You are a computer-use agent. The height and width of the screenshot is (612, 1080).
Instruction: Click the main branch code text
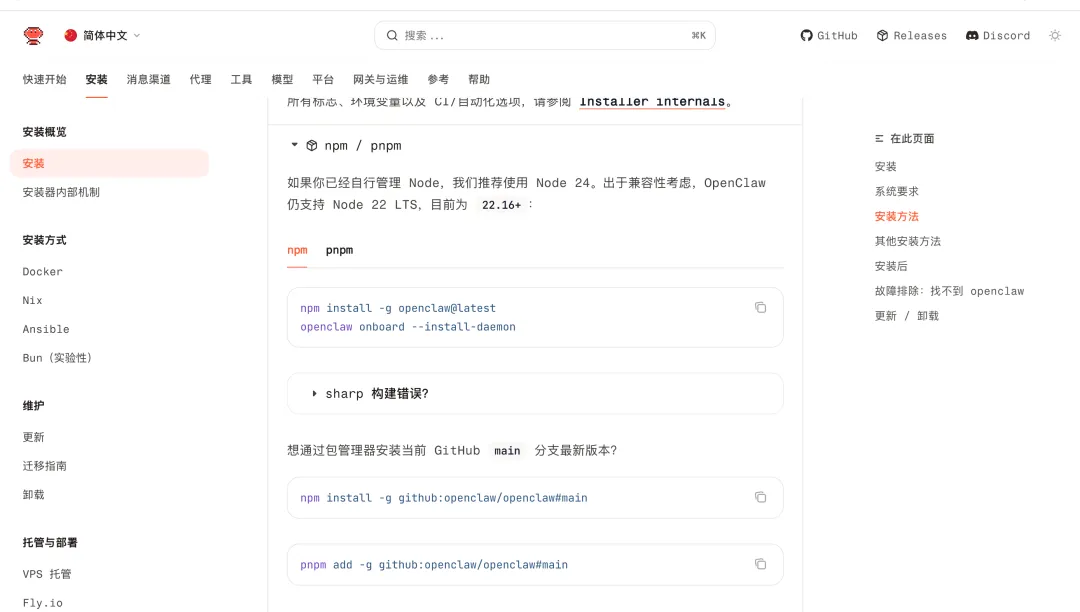point(507,451)
